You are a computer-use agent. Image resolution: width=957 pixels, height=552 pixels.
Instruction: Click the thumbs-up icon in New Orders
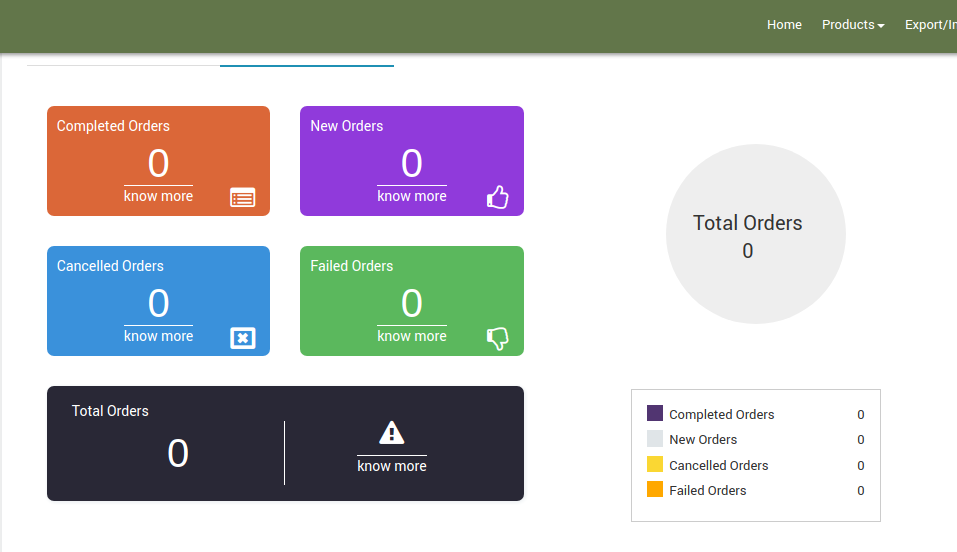point(497,197)
